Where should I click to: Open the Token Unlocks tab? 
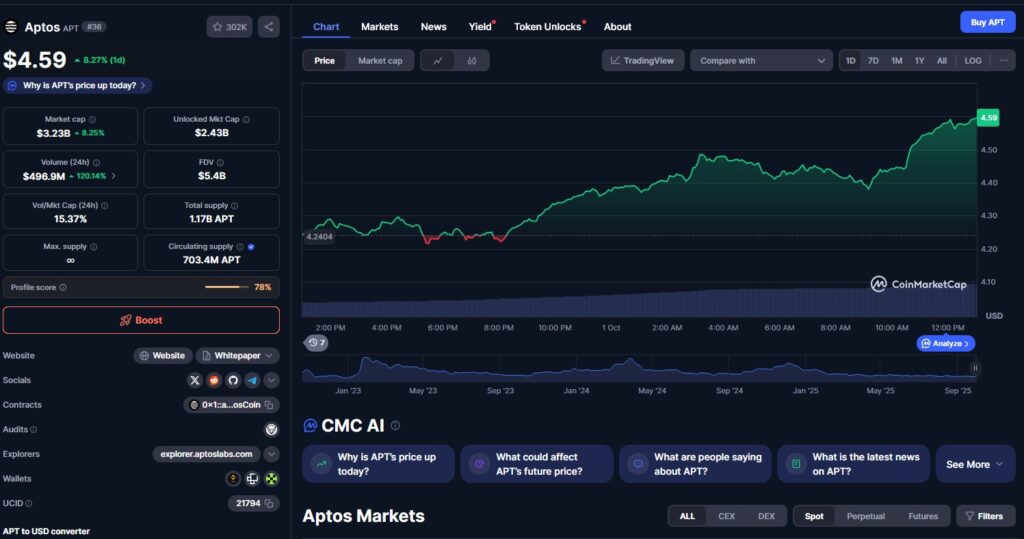547,27
